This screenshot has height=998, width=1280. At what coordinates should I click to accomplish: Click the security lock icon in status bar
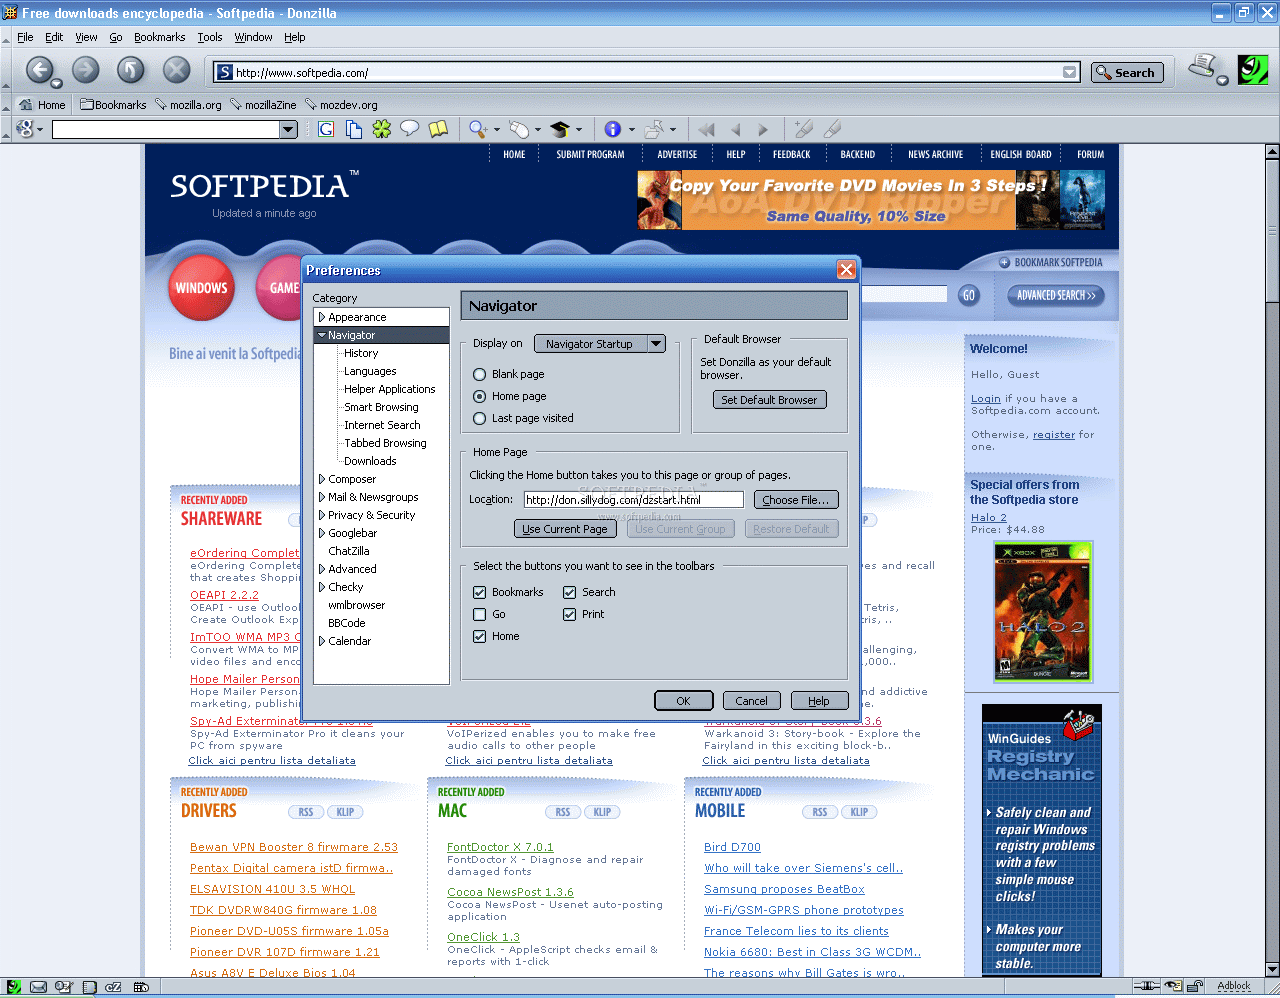click(x=1194, y=986)
